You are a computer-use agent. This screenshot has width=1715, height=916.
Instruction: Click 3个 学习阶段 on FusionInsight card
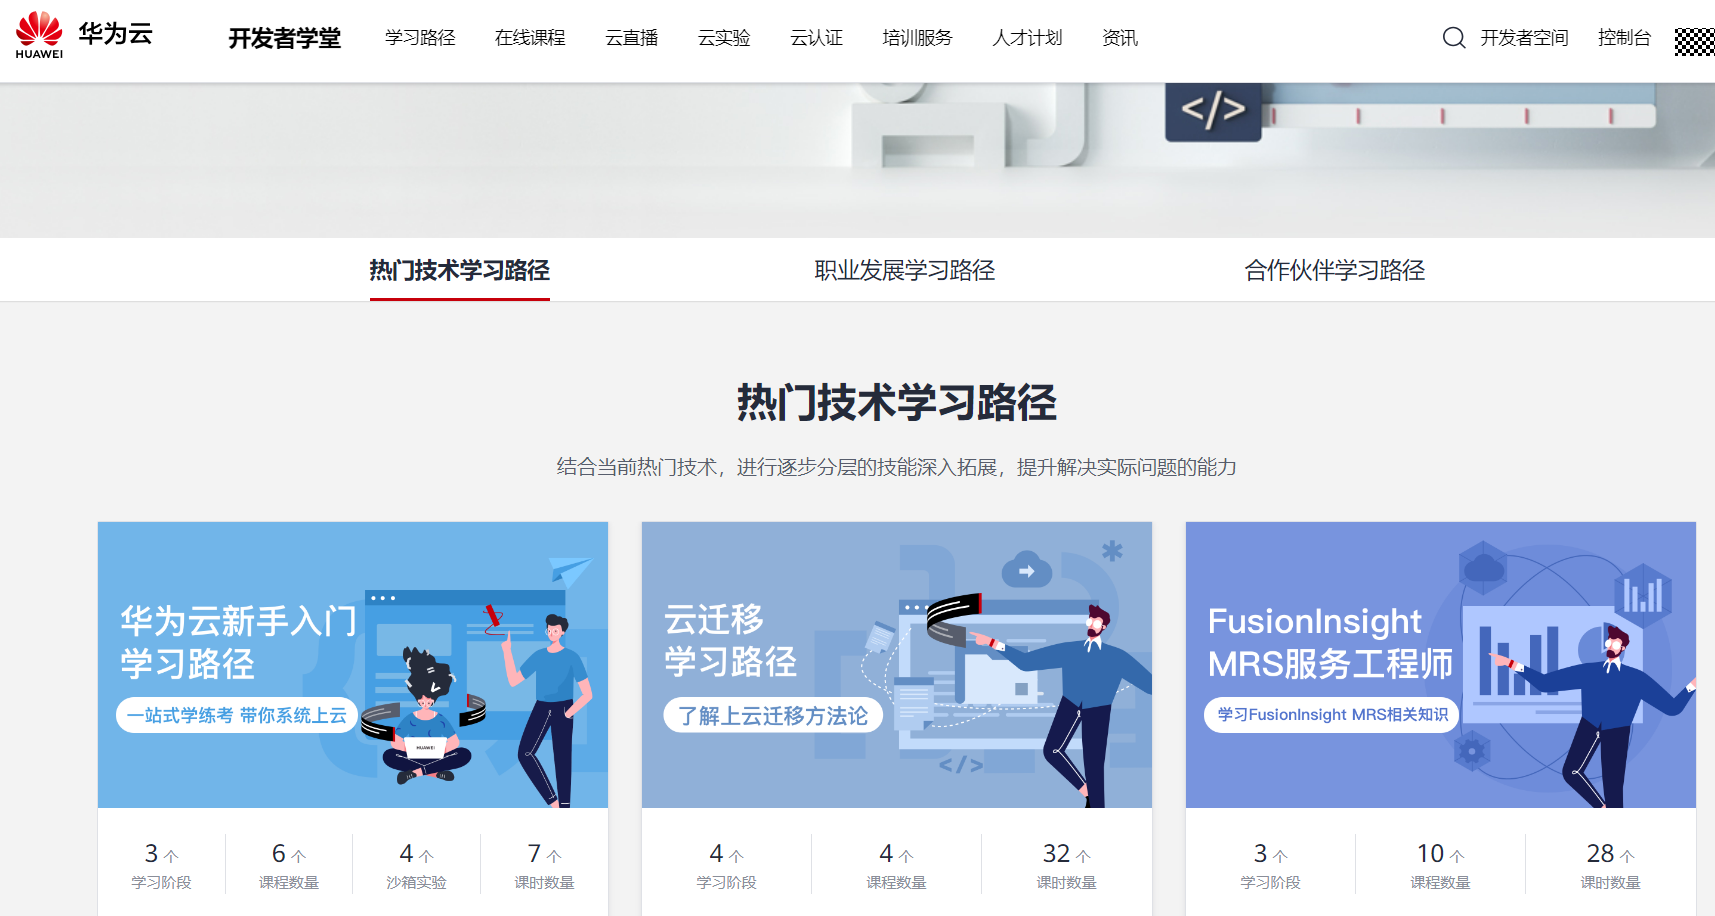coord(1271,866)
